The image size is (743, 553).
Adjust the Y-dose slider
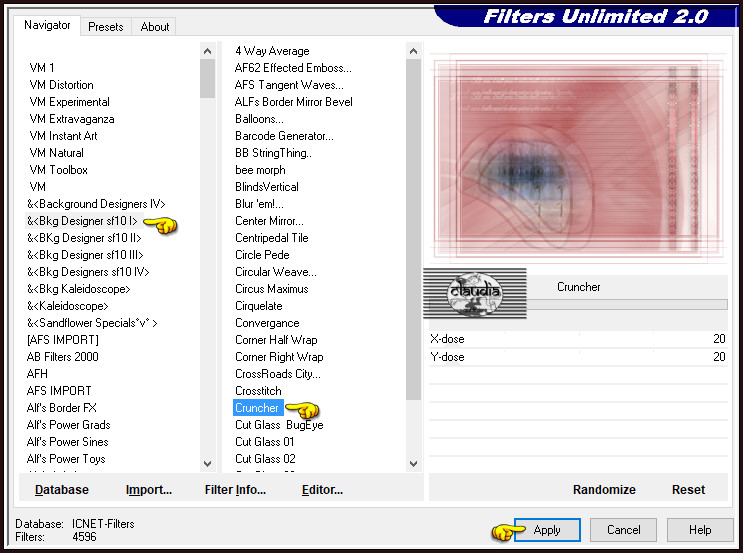point(578,357)
